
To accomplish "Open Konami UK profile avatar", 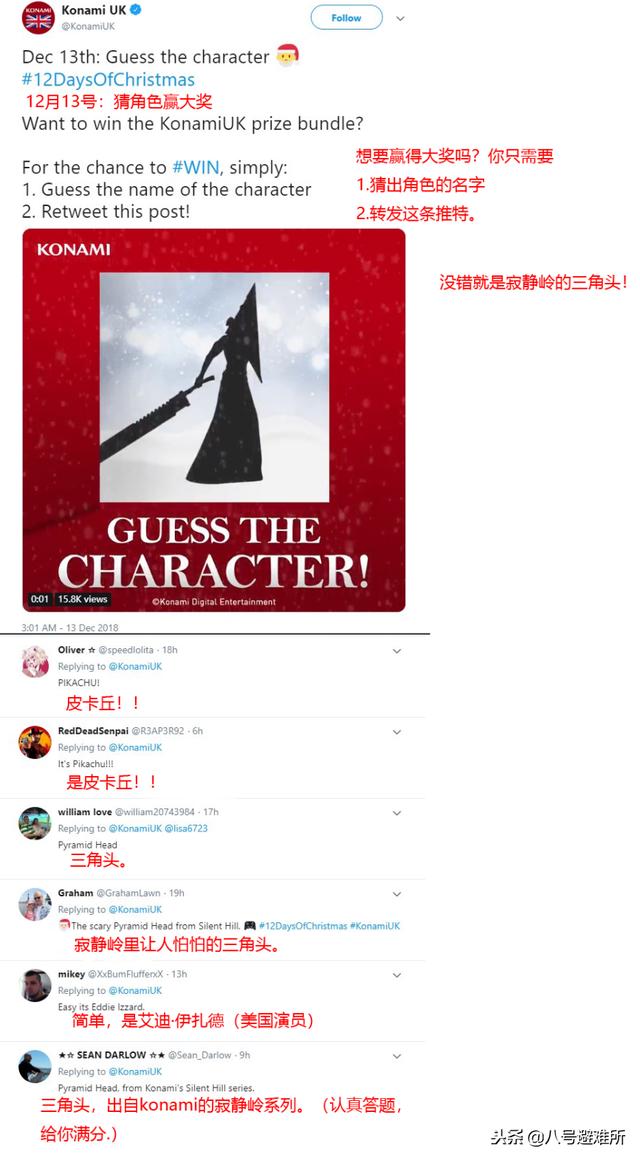I will pos(38,18).
